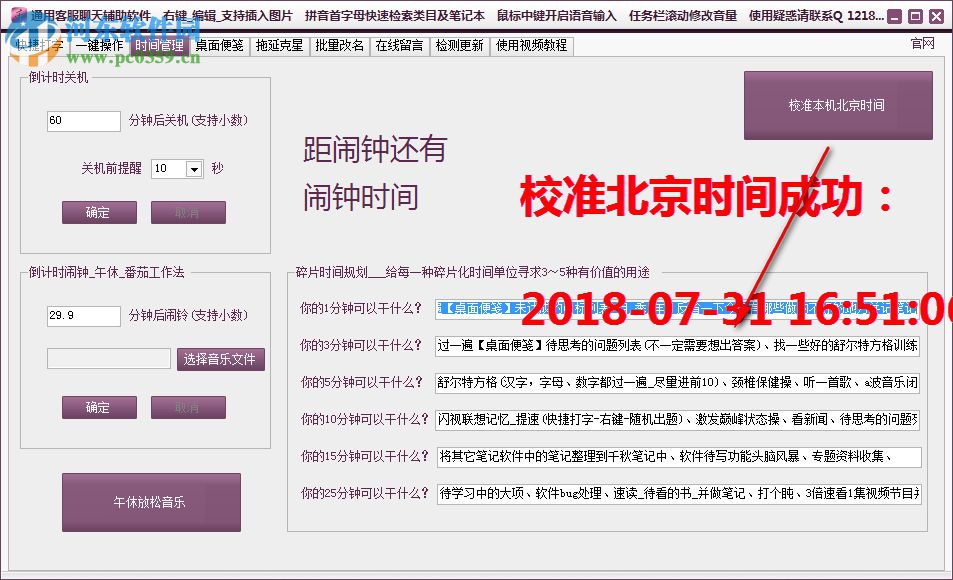Click 确定 in the shutdown countdown section

[x=99, y=212]
